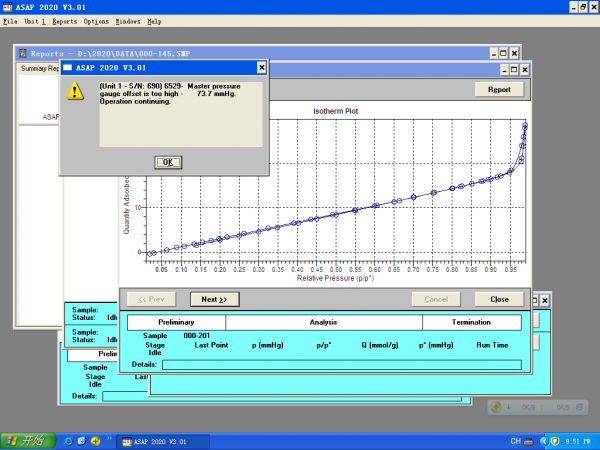
Task: Maximize the isotherm plot window
Action: [514, 70]
